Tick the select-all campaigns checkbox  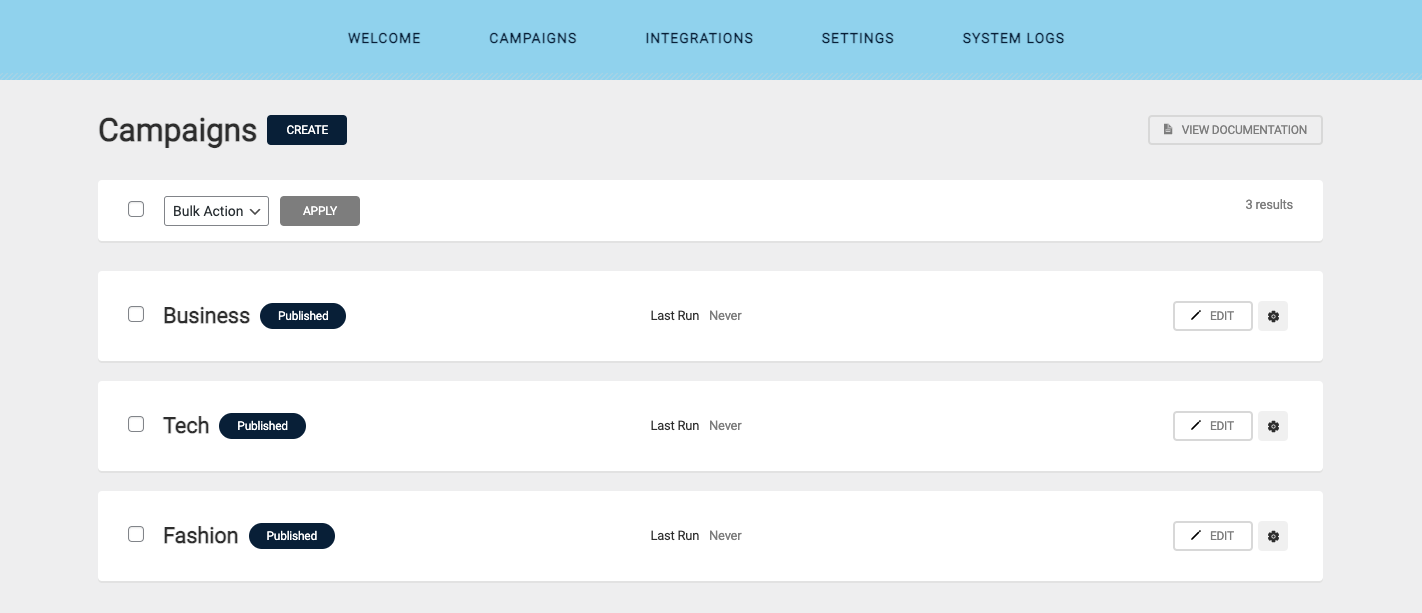(136, 210)
